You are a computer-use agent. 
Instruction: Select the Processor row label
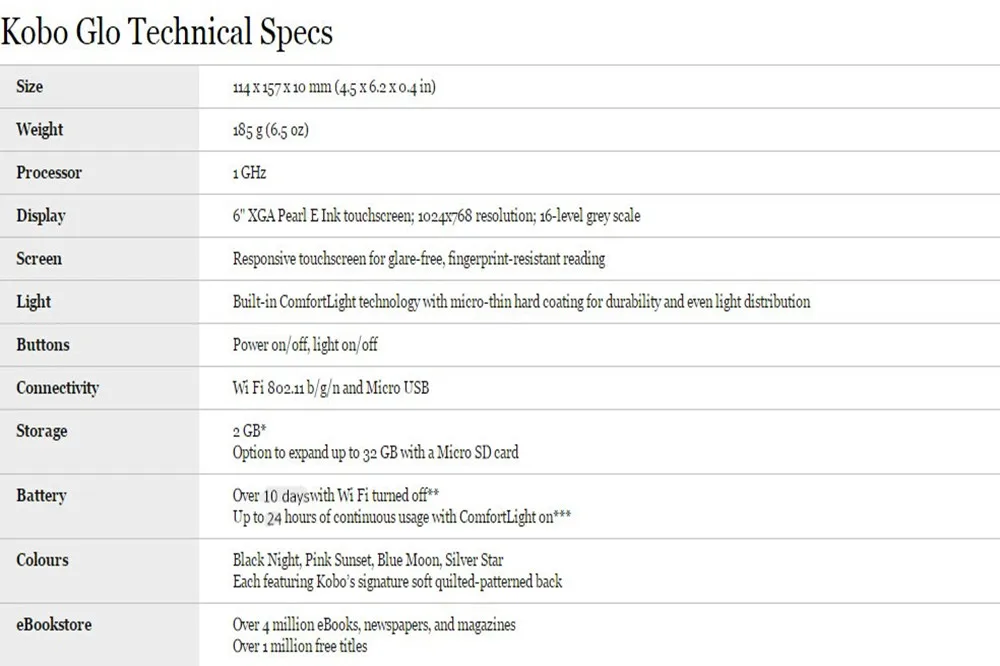[49, 172]
